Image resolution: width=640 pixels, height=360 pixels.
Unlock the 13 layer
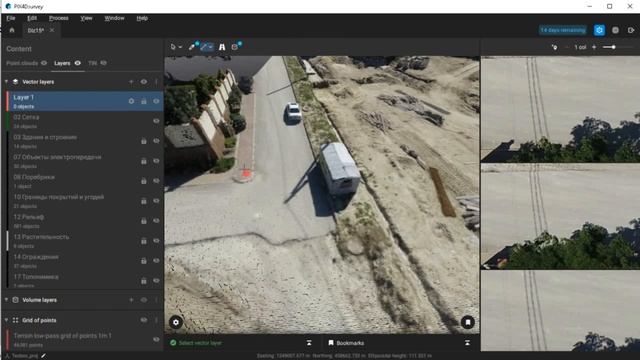pos(144,241)
